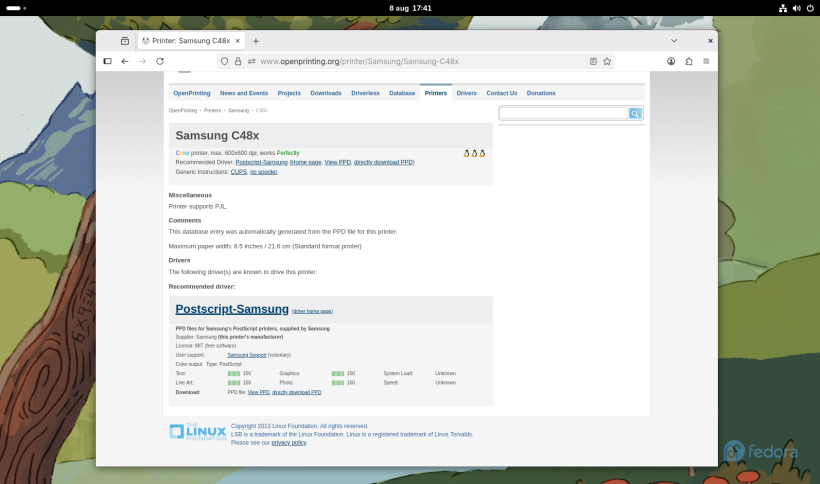Open the Database nav item

tap(402, 93)
